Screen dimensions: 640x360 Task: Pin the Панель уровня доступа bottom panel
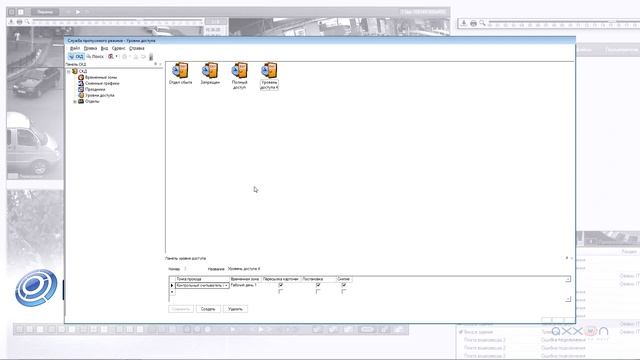tap(567, 258)
